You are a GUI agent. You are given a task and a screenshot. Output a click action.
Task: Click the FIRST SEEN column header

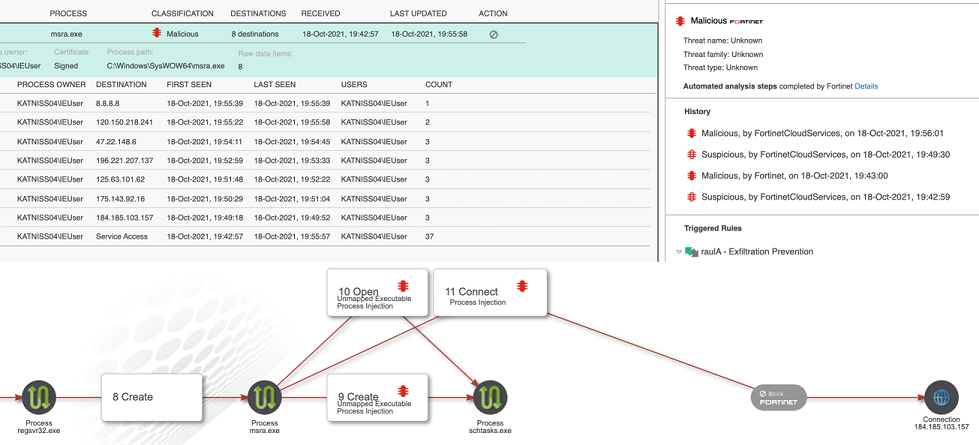coord(189,84)
